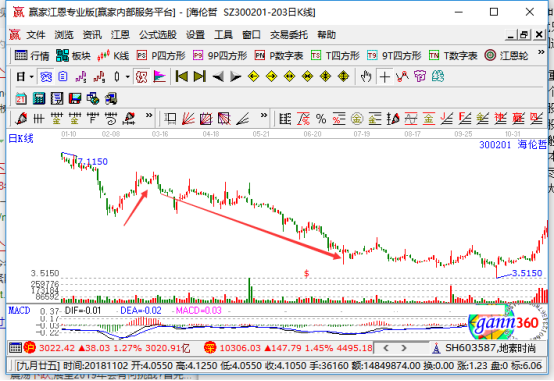The width and height of the screenshot is (554, 381).
Task: Click right arrow in status bar scroller
Action: (x=404, y=348)
